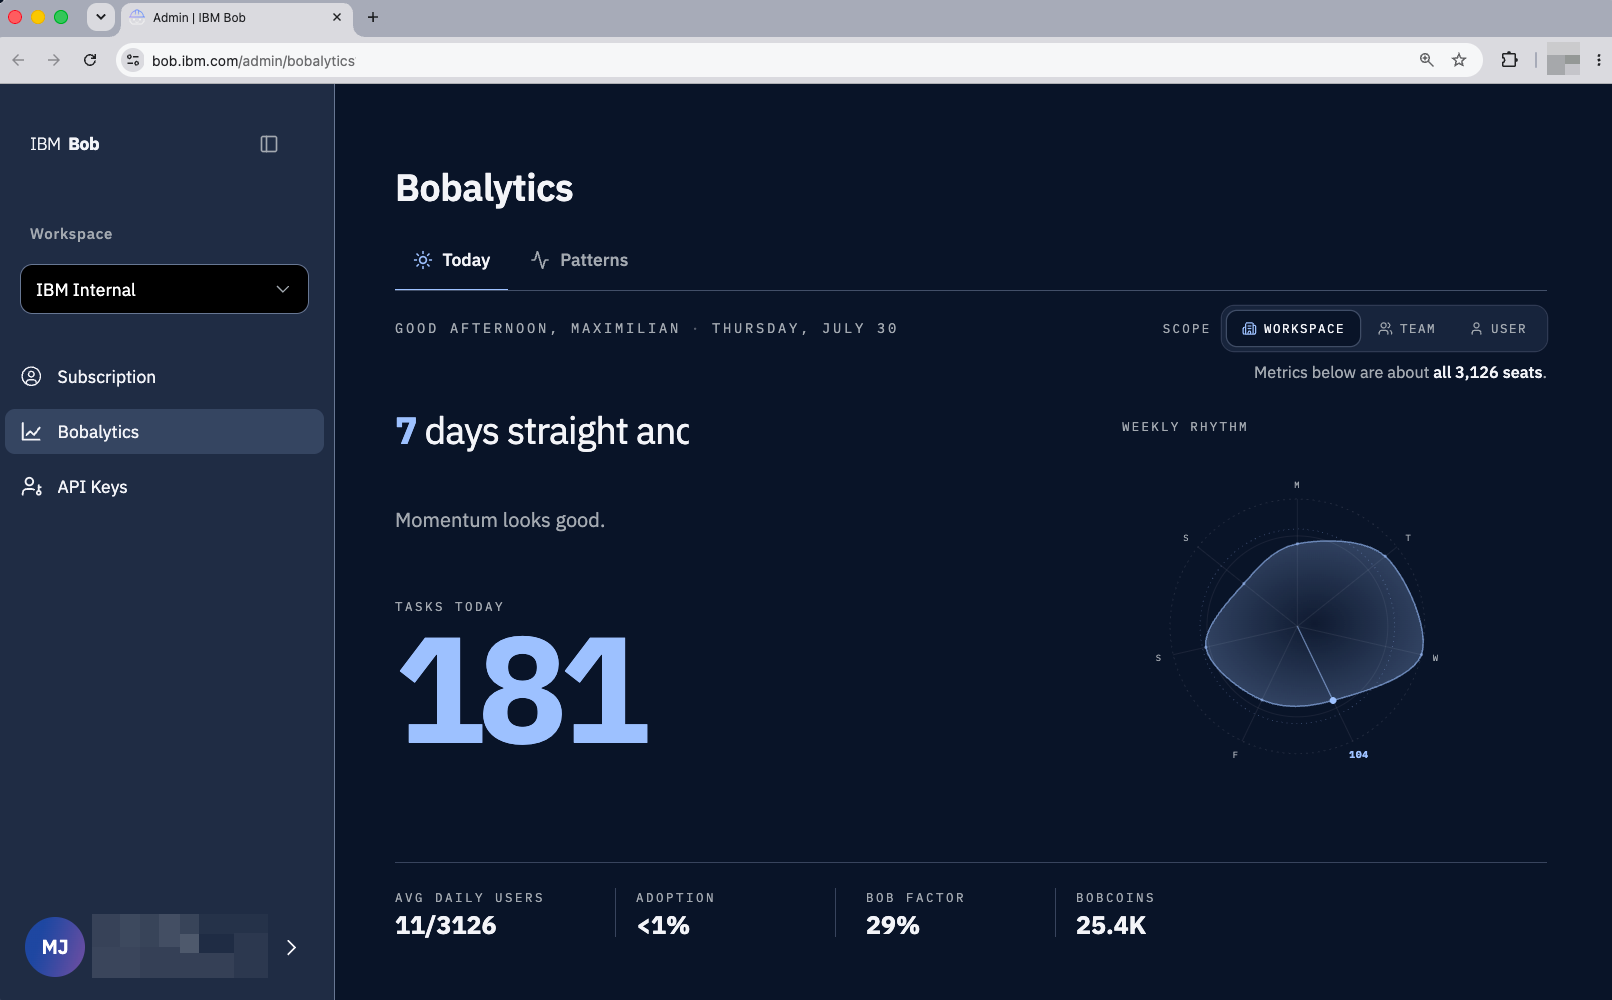The height and width of the screenshot is (1000, 1612).
Task: Go back in browser history
Action: point(18,60)
